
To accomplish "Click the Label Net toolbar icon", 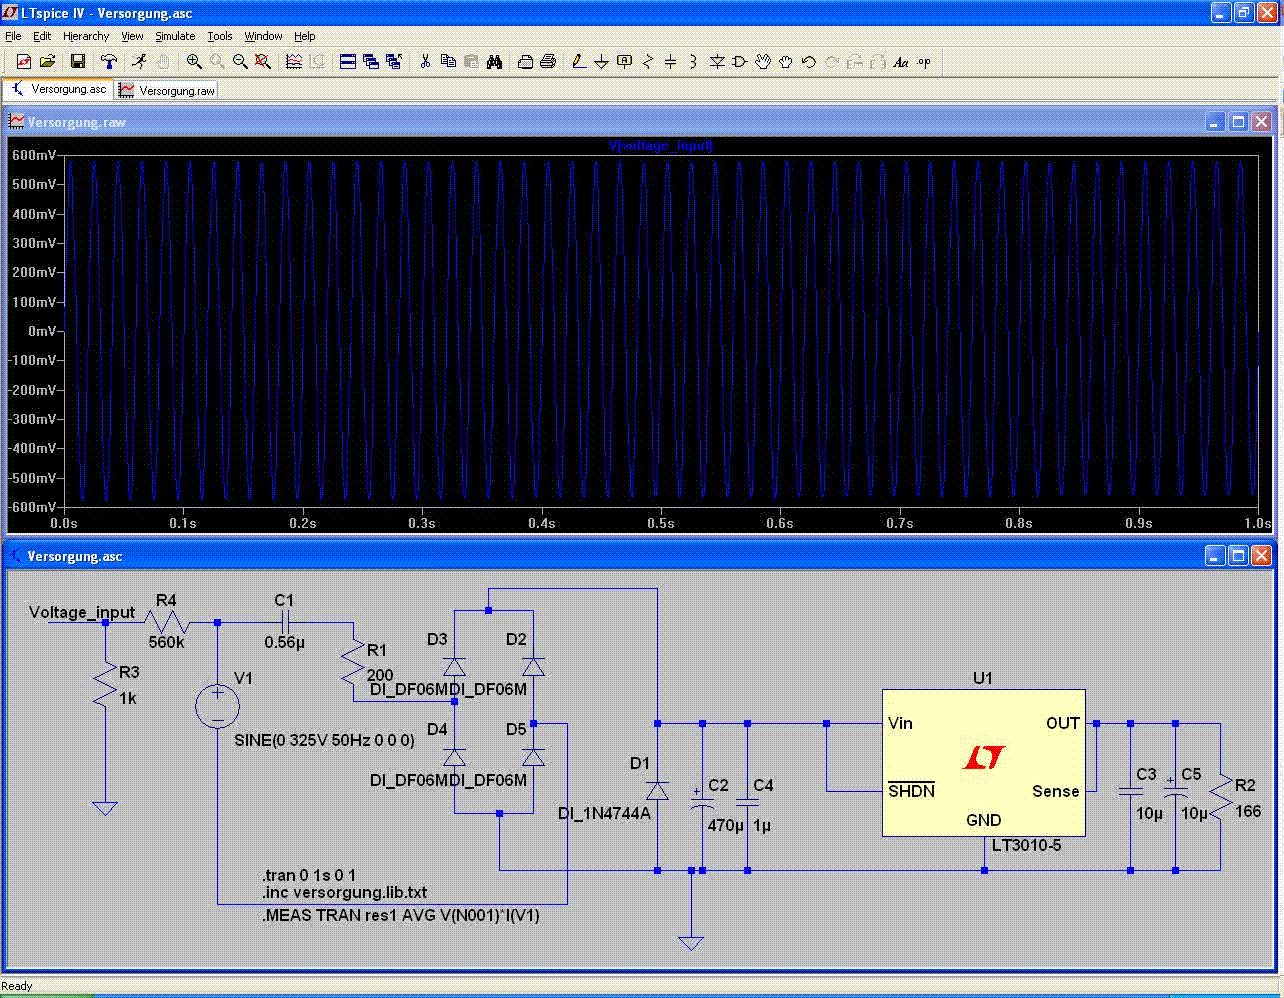I will [625, 62].
